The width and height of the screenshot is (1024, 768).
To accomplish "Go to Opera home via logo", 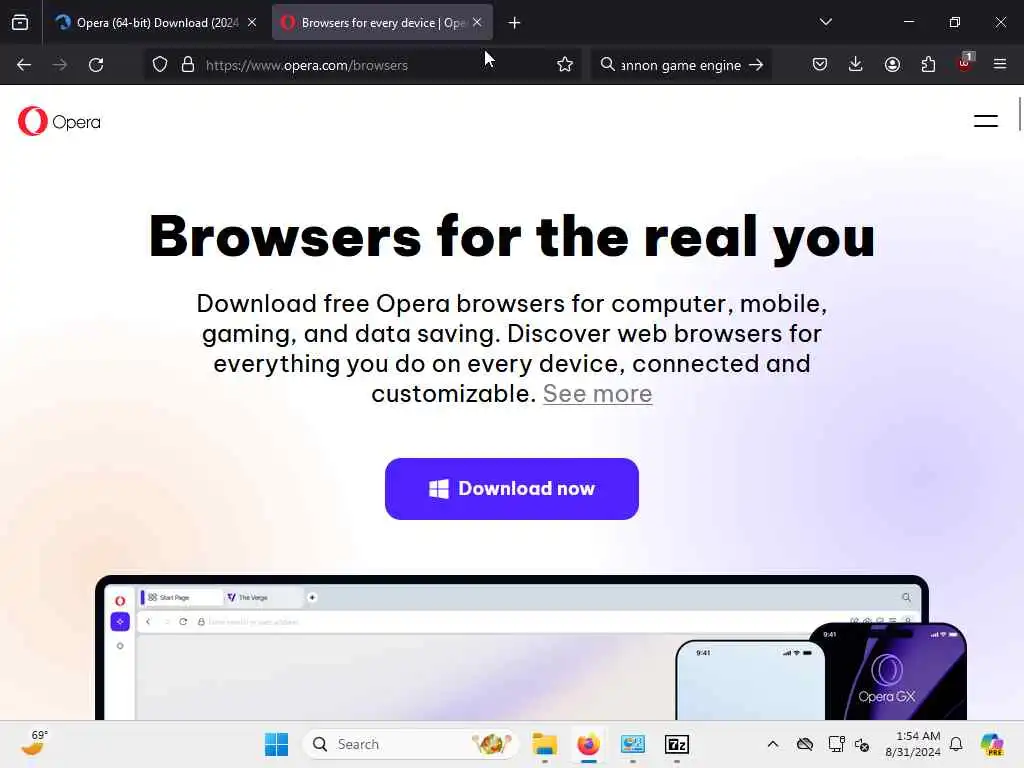I will pos(59,121).
